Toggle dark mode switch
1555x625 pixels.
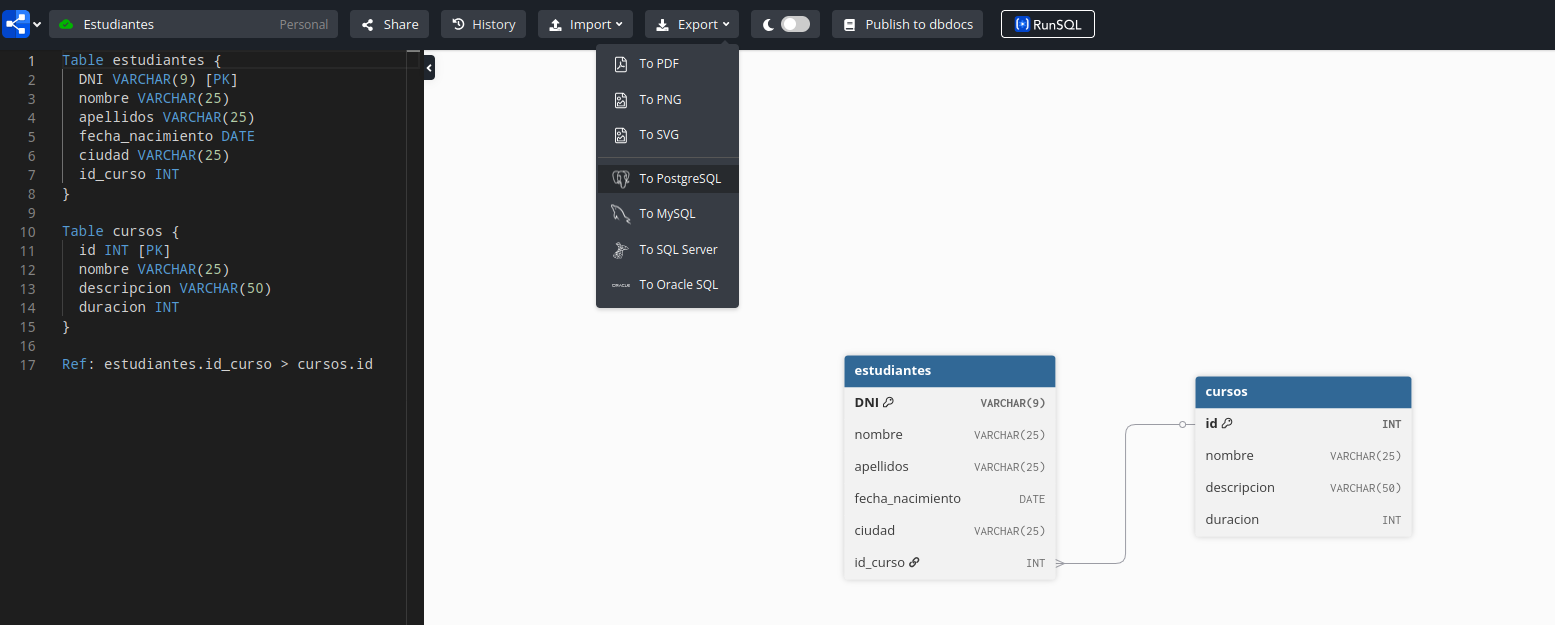(794, 24)
